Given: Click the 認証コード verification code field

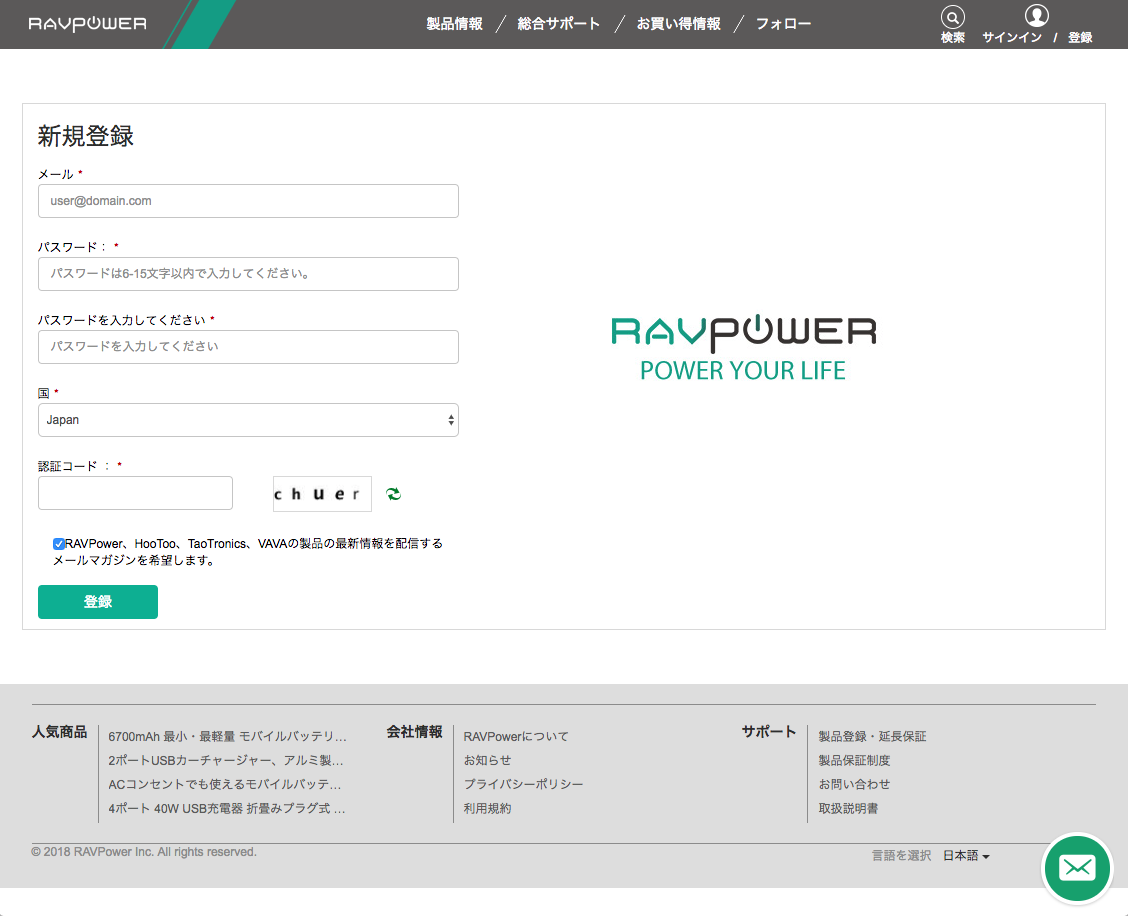Looking at the screenshot, I should pos(135,493).
